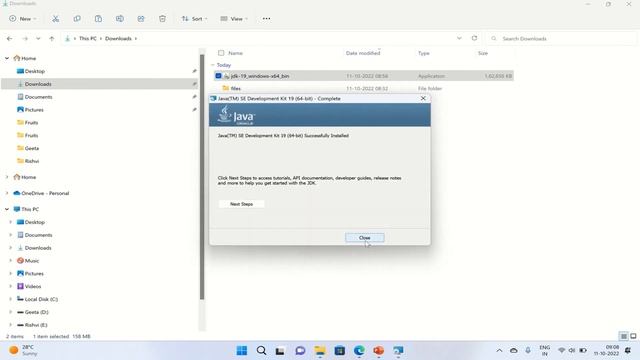Open taskbar Search
Image resolution: width=640 pixels, height=360 pixels.
261,351
